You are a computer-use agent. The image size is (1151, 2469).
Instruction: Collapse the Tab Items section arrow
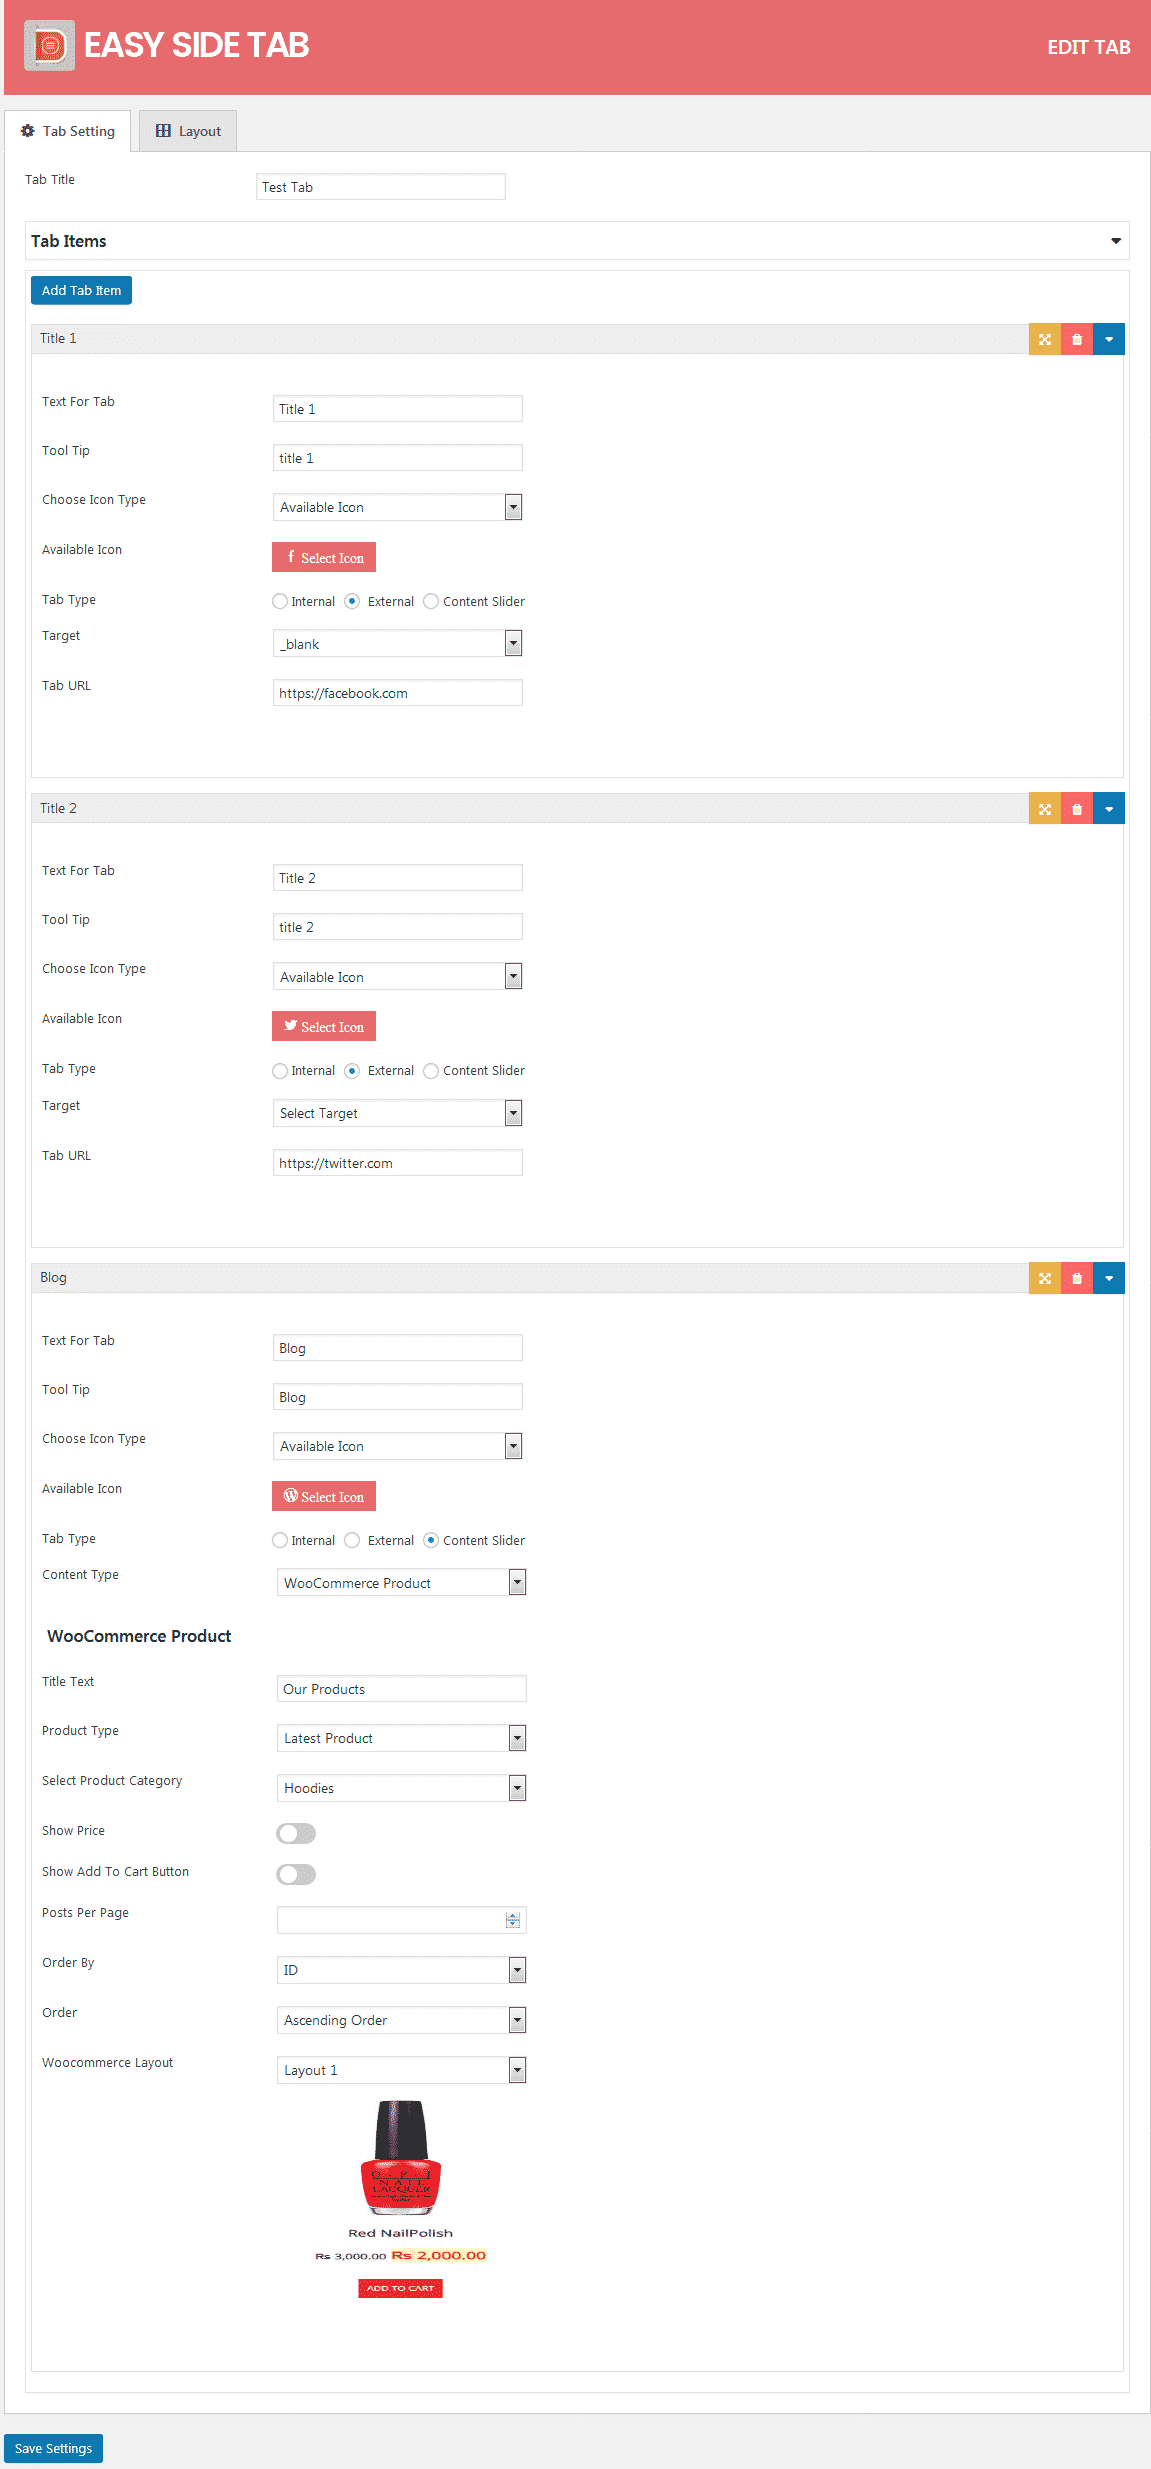(x=1115, y=241)
